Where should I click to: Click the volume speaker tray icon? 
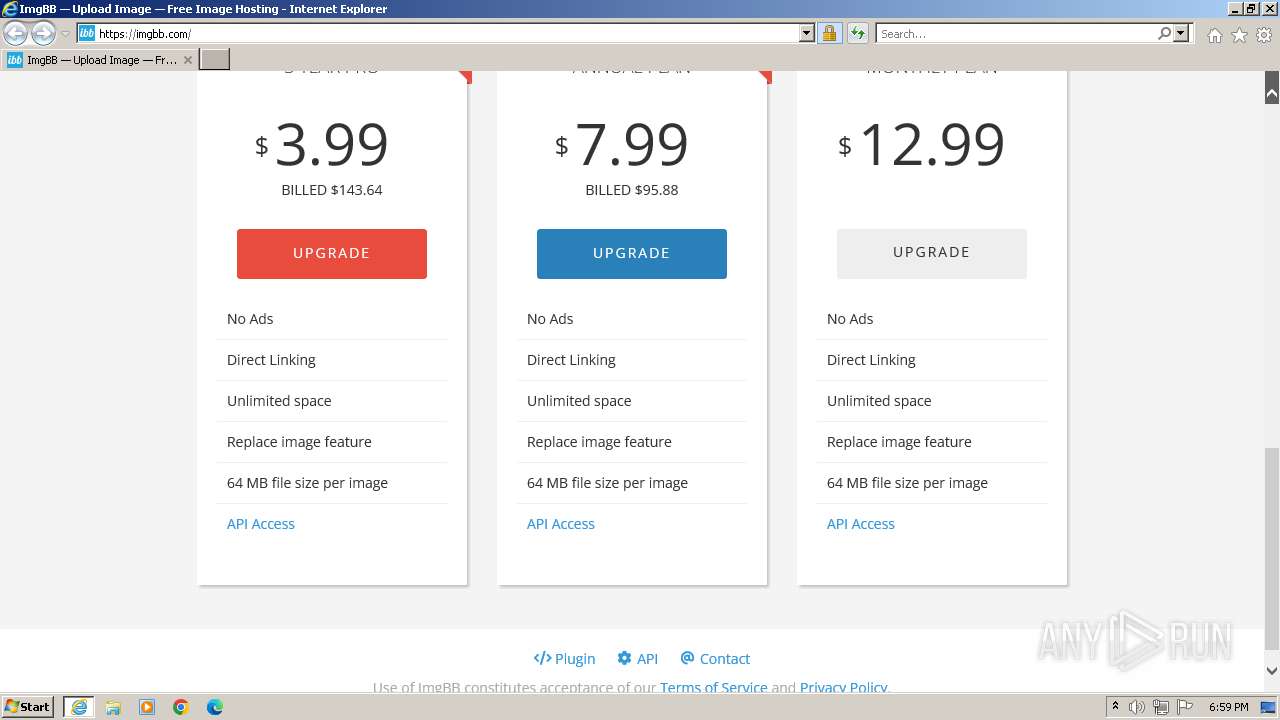pos(1137,707)
